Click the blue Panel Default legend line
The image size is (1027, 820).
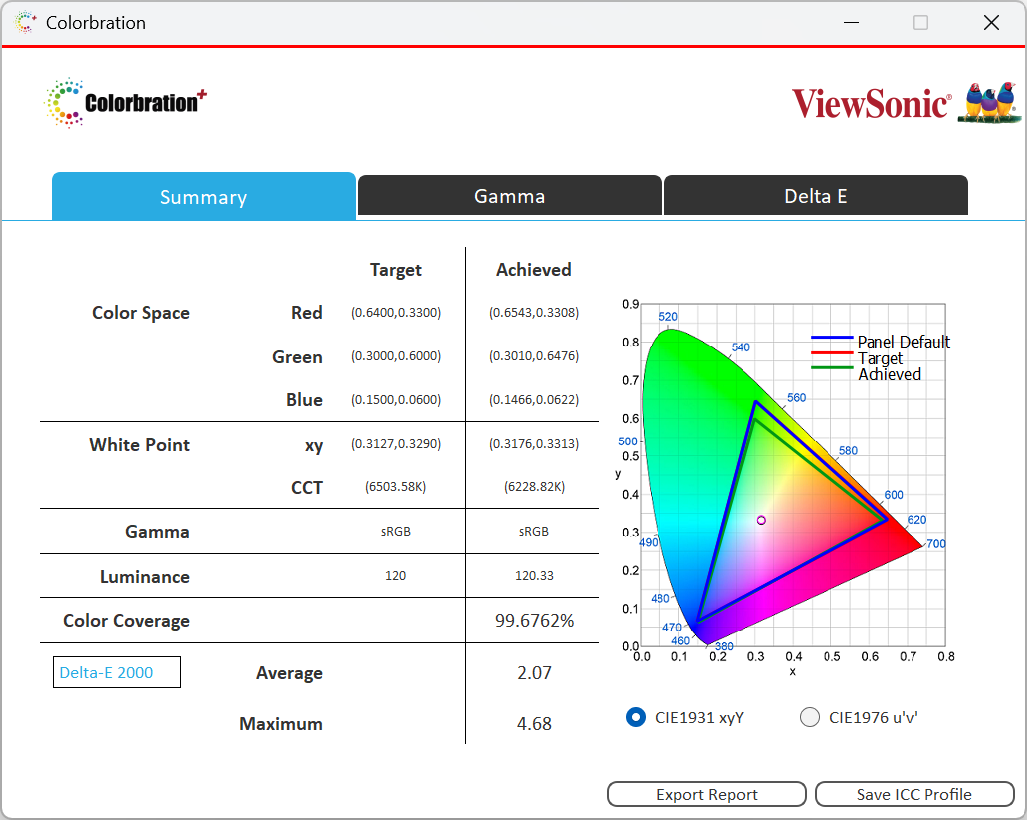coord(832,339)
